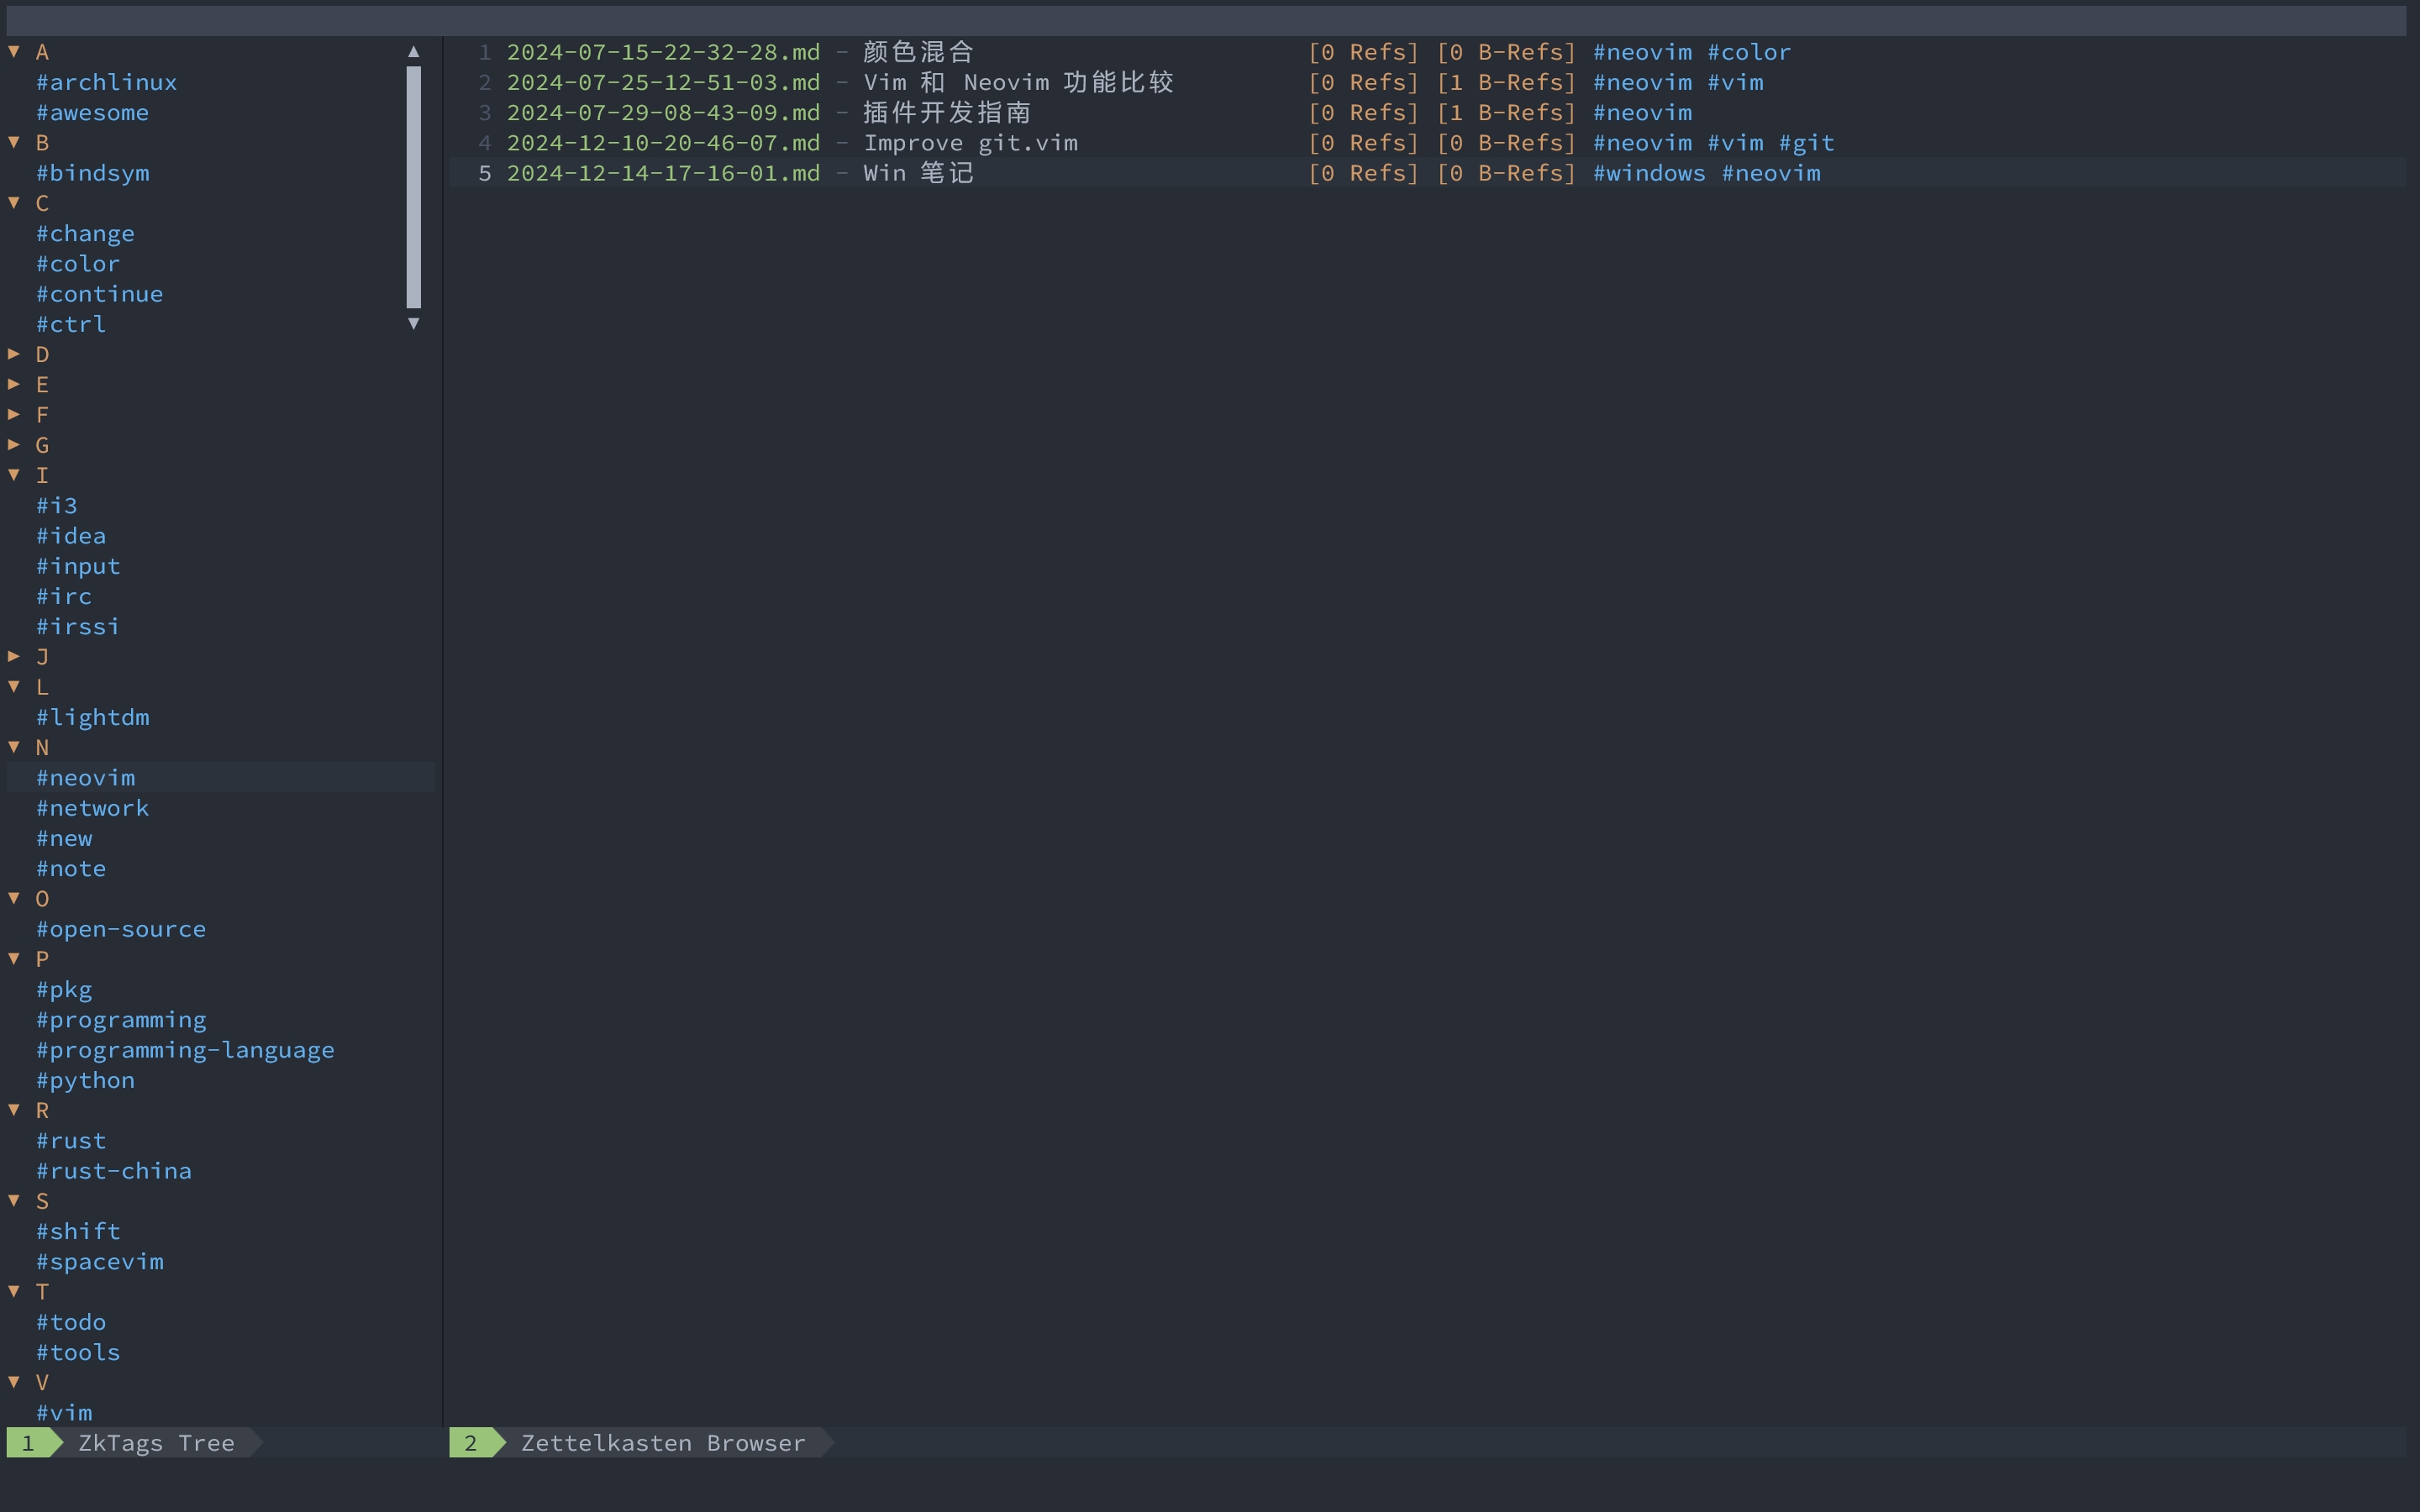Select the #programming-language tag

(x=185, y=1050)
